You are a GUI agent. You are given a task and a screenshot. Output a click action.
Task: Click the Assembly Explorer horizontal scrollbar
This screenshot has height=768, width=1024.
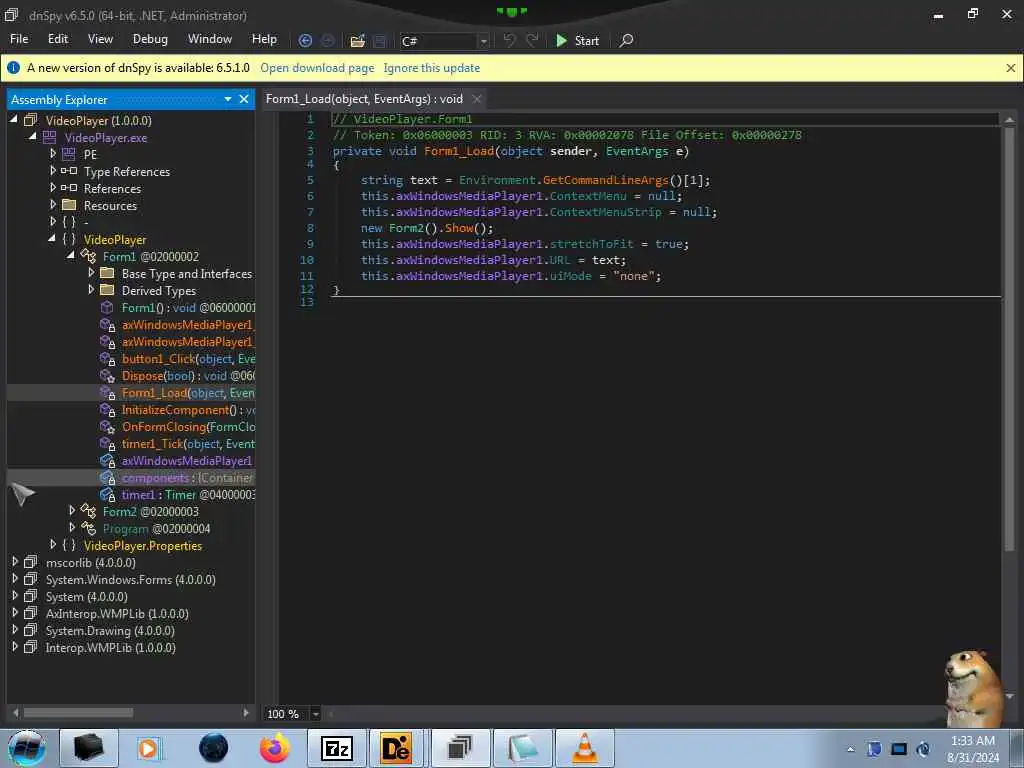tap(79, 712)
